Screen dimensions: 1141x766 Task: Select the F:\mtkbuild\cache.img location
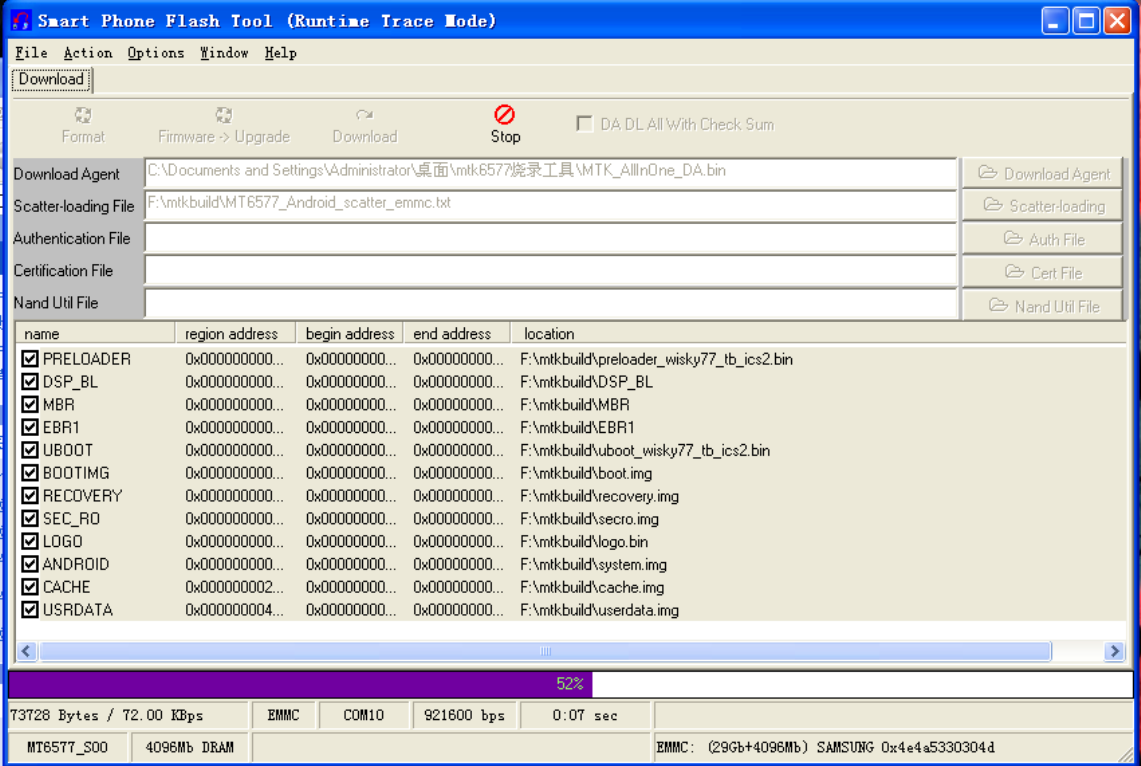point(592,588)
